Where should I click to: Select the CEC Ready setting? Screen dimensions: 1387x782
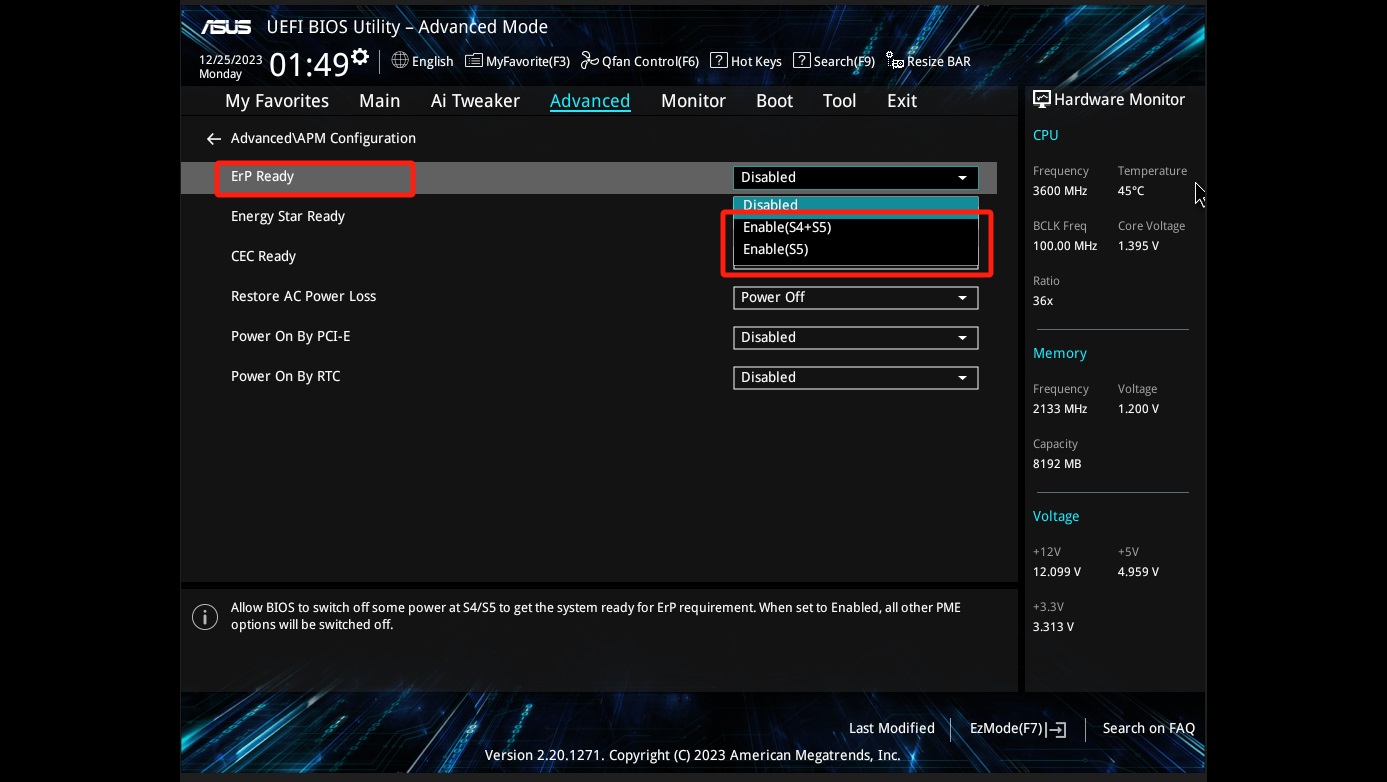click(263, 256)
